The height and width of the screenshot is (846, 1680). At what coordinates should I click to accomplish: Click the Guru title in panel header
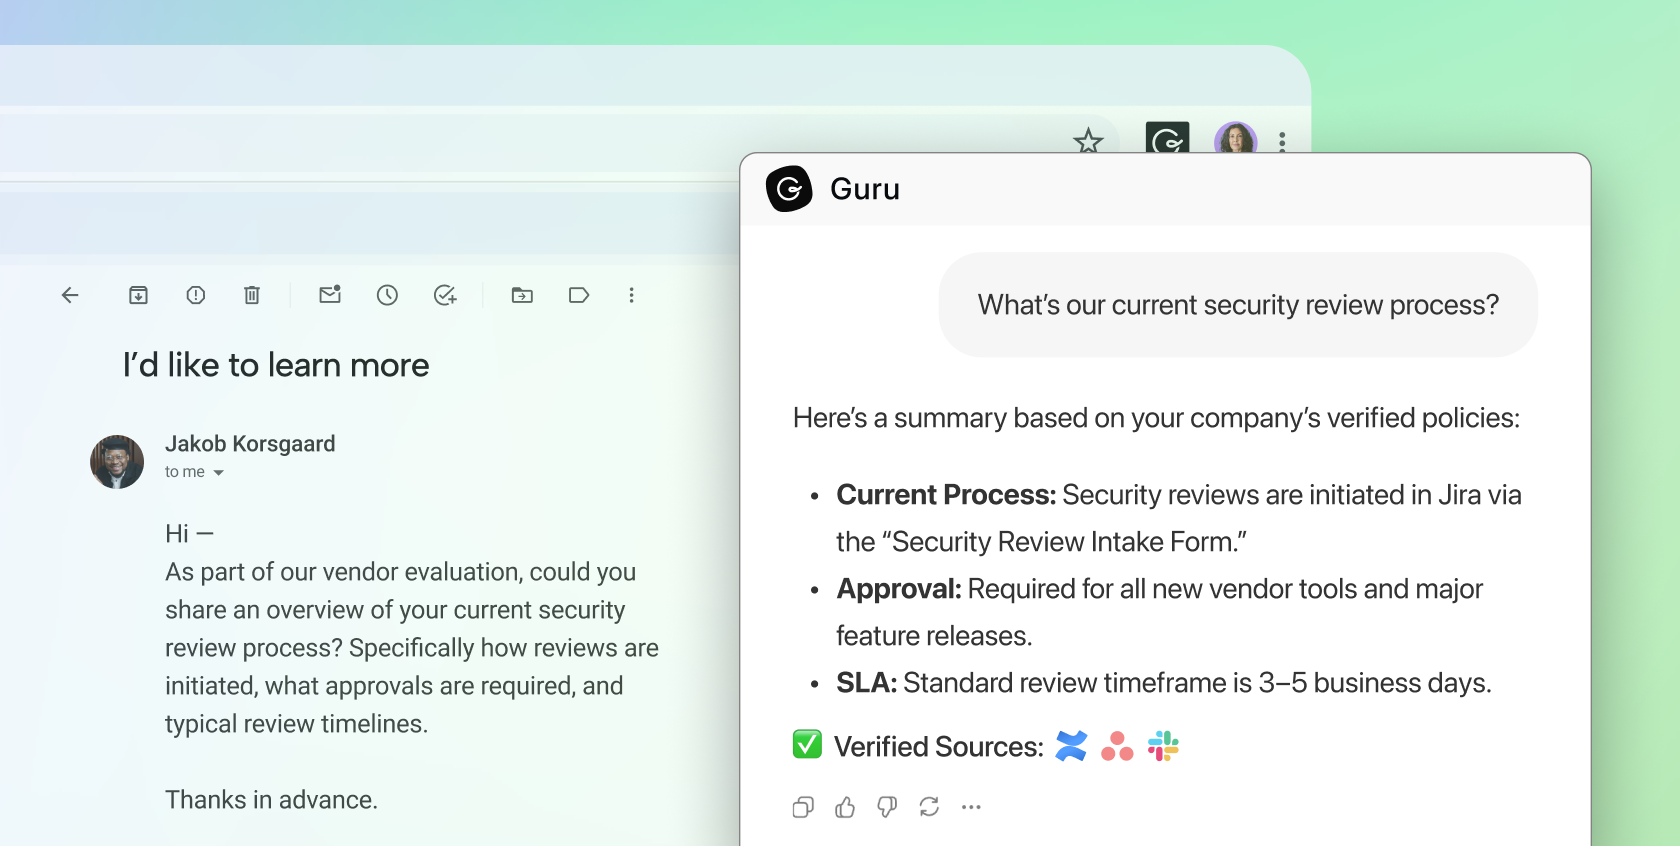pyautogui.click(x=865, y=189)
